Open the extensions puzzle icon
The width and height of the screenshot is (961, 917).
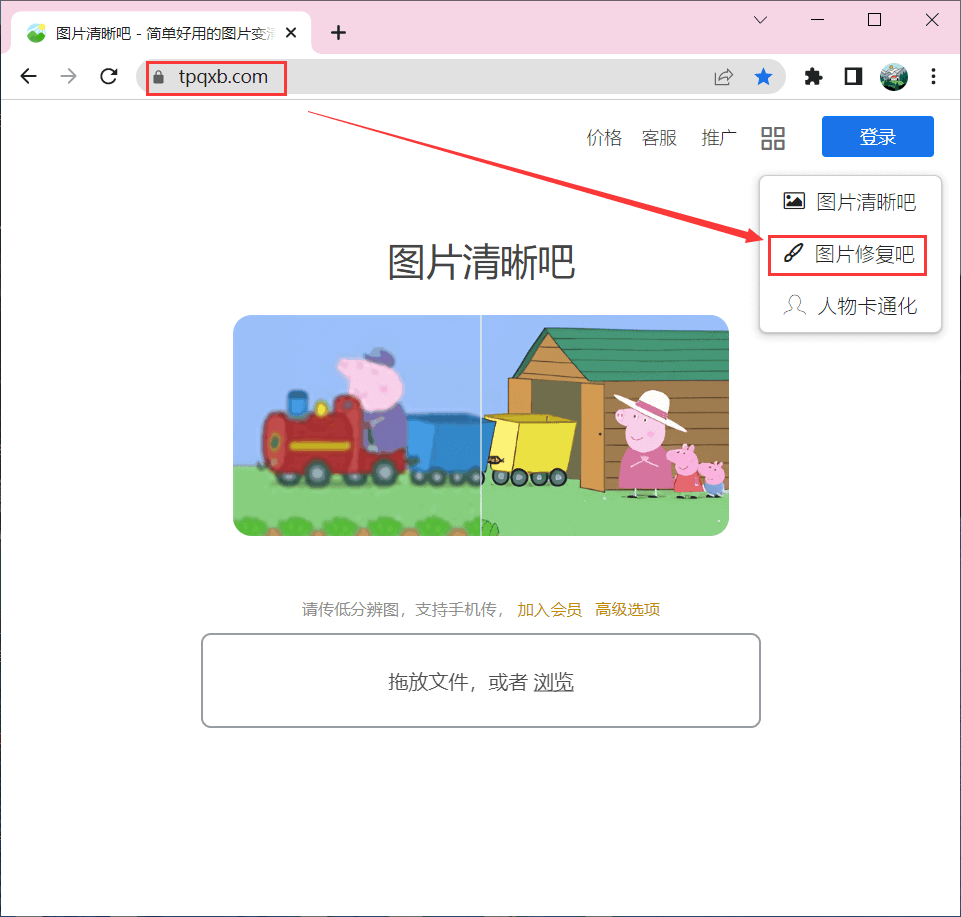[x=813, y=77]
